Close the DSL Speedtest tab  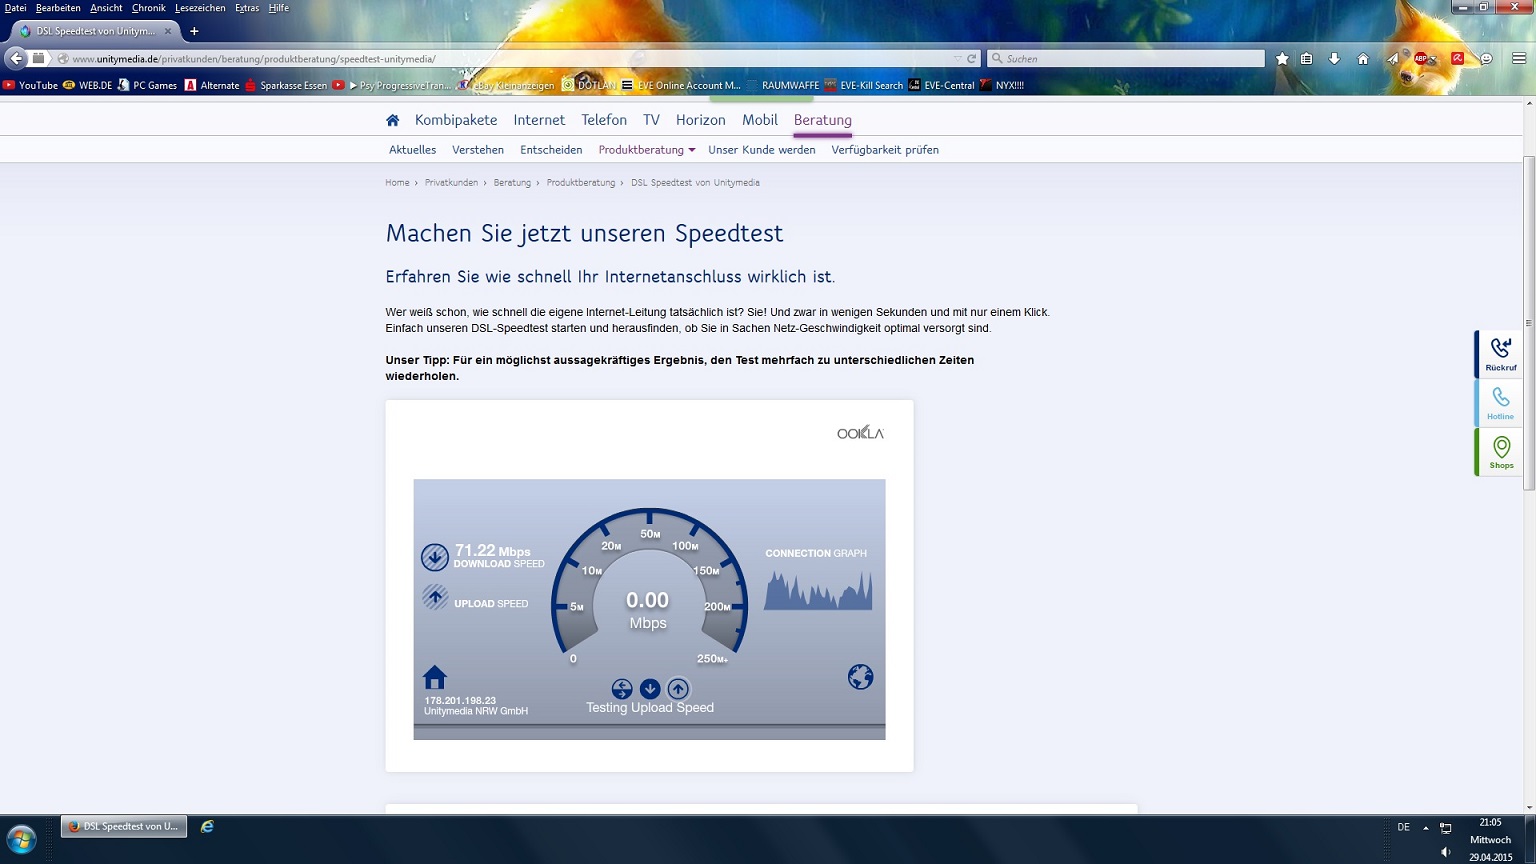(168, 31)
